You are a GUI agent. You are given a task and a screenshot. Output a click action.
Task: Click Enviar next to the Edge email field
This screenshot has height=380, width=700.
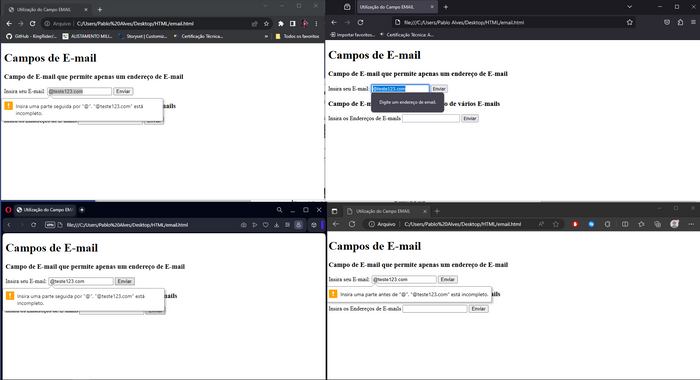pos(448,280)
